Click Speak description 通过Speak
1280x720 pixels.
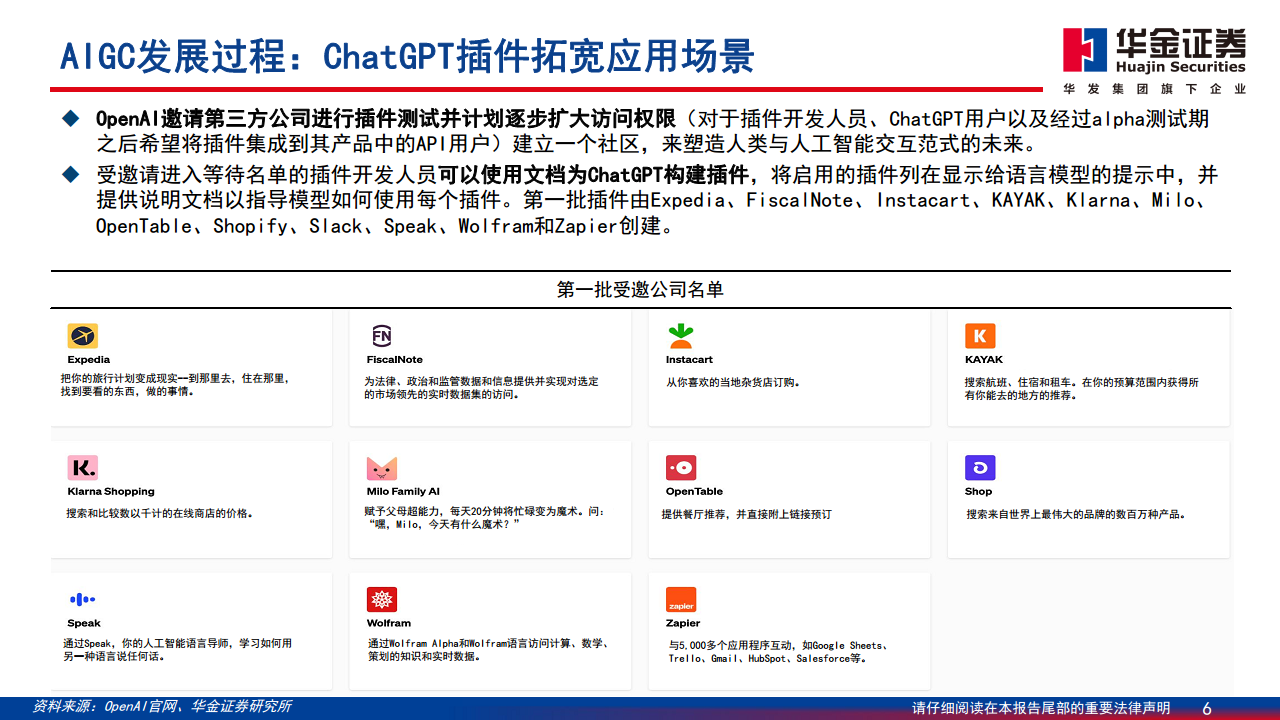click(178, 651)
